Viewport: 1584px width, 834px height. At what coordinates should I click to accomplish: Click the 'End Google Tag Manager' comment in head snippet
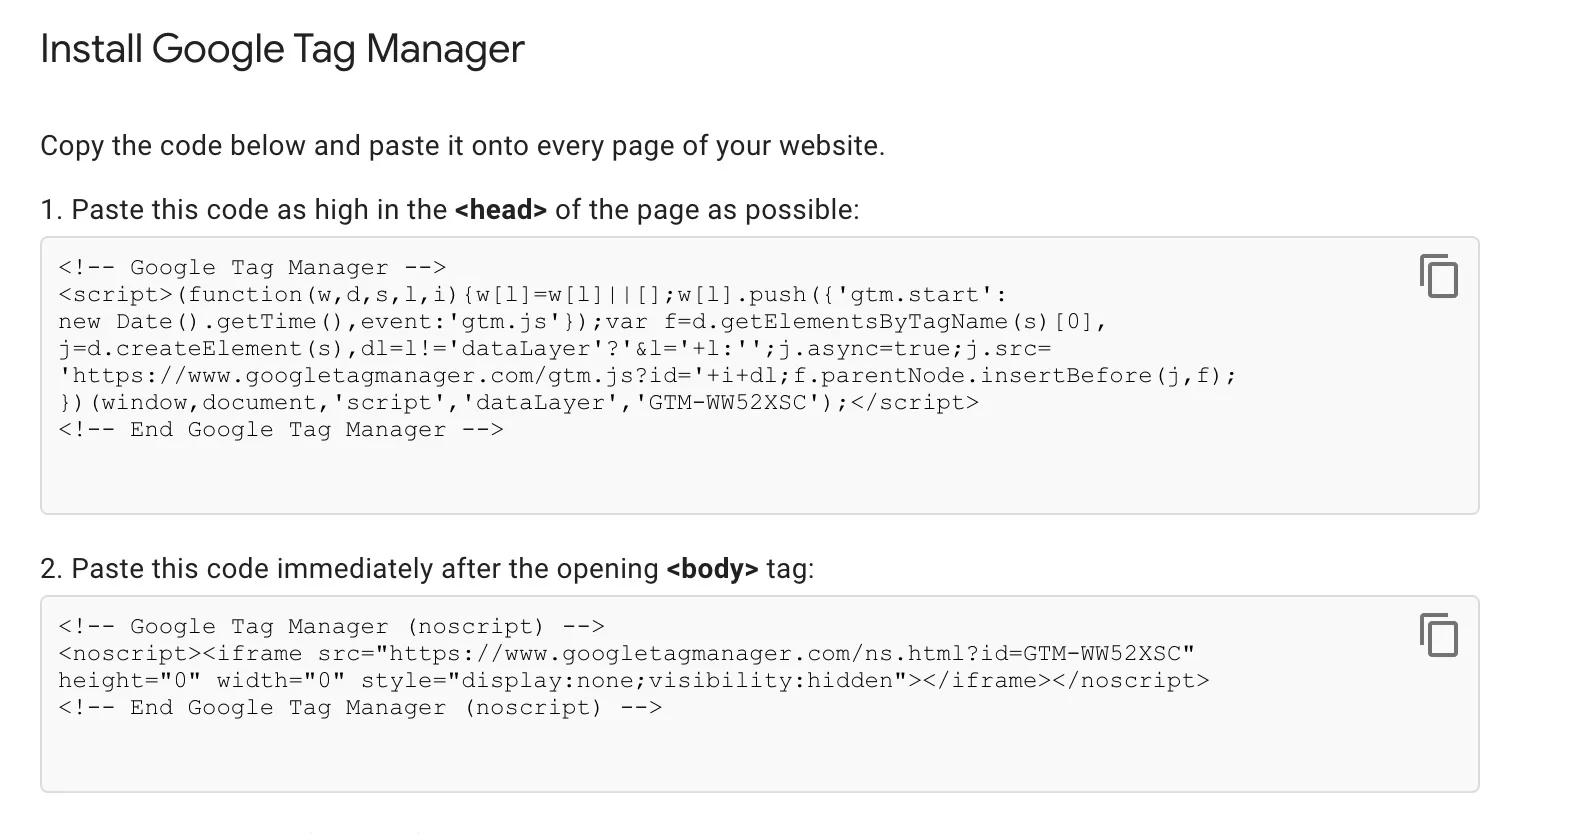pos(281,429)
